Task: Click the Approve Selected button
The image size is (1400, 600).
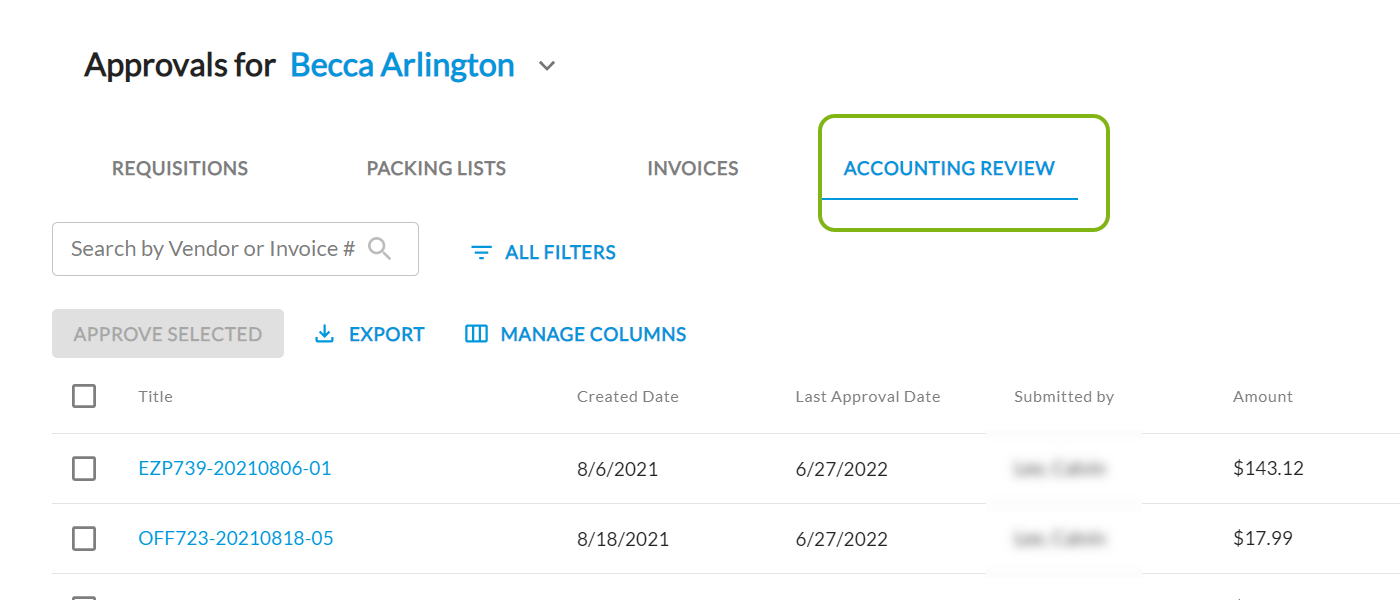Action: point(168,334)
